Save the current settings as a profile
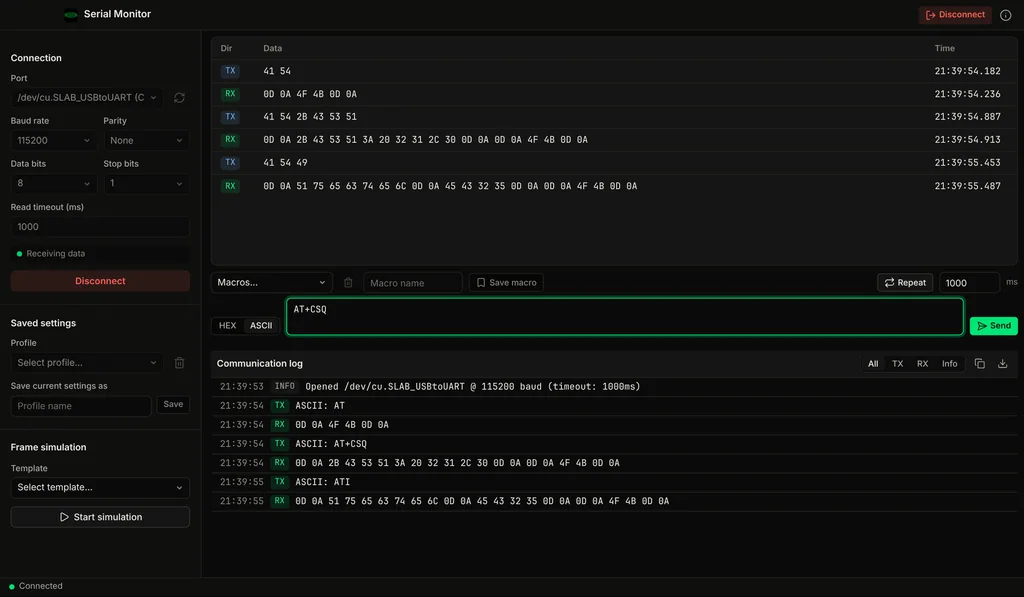Screen dimensions: 1024x597 173,405
